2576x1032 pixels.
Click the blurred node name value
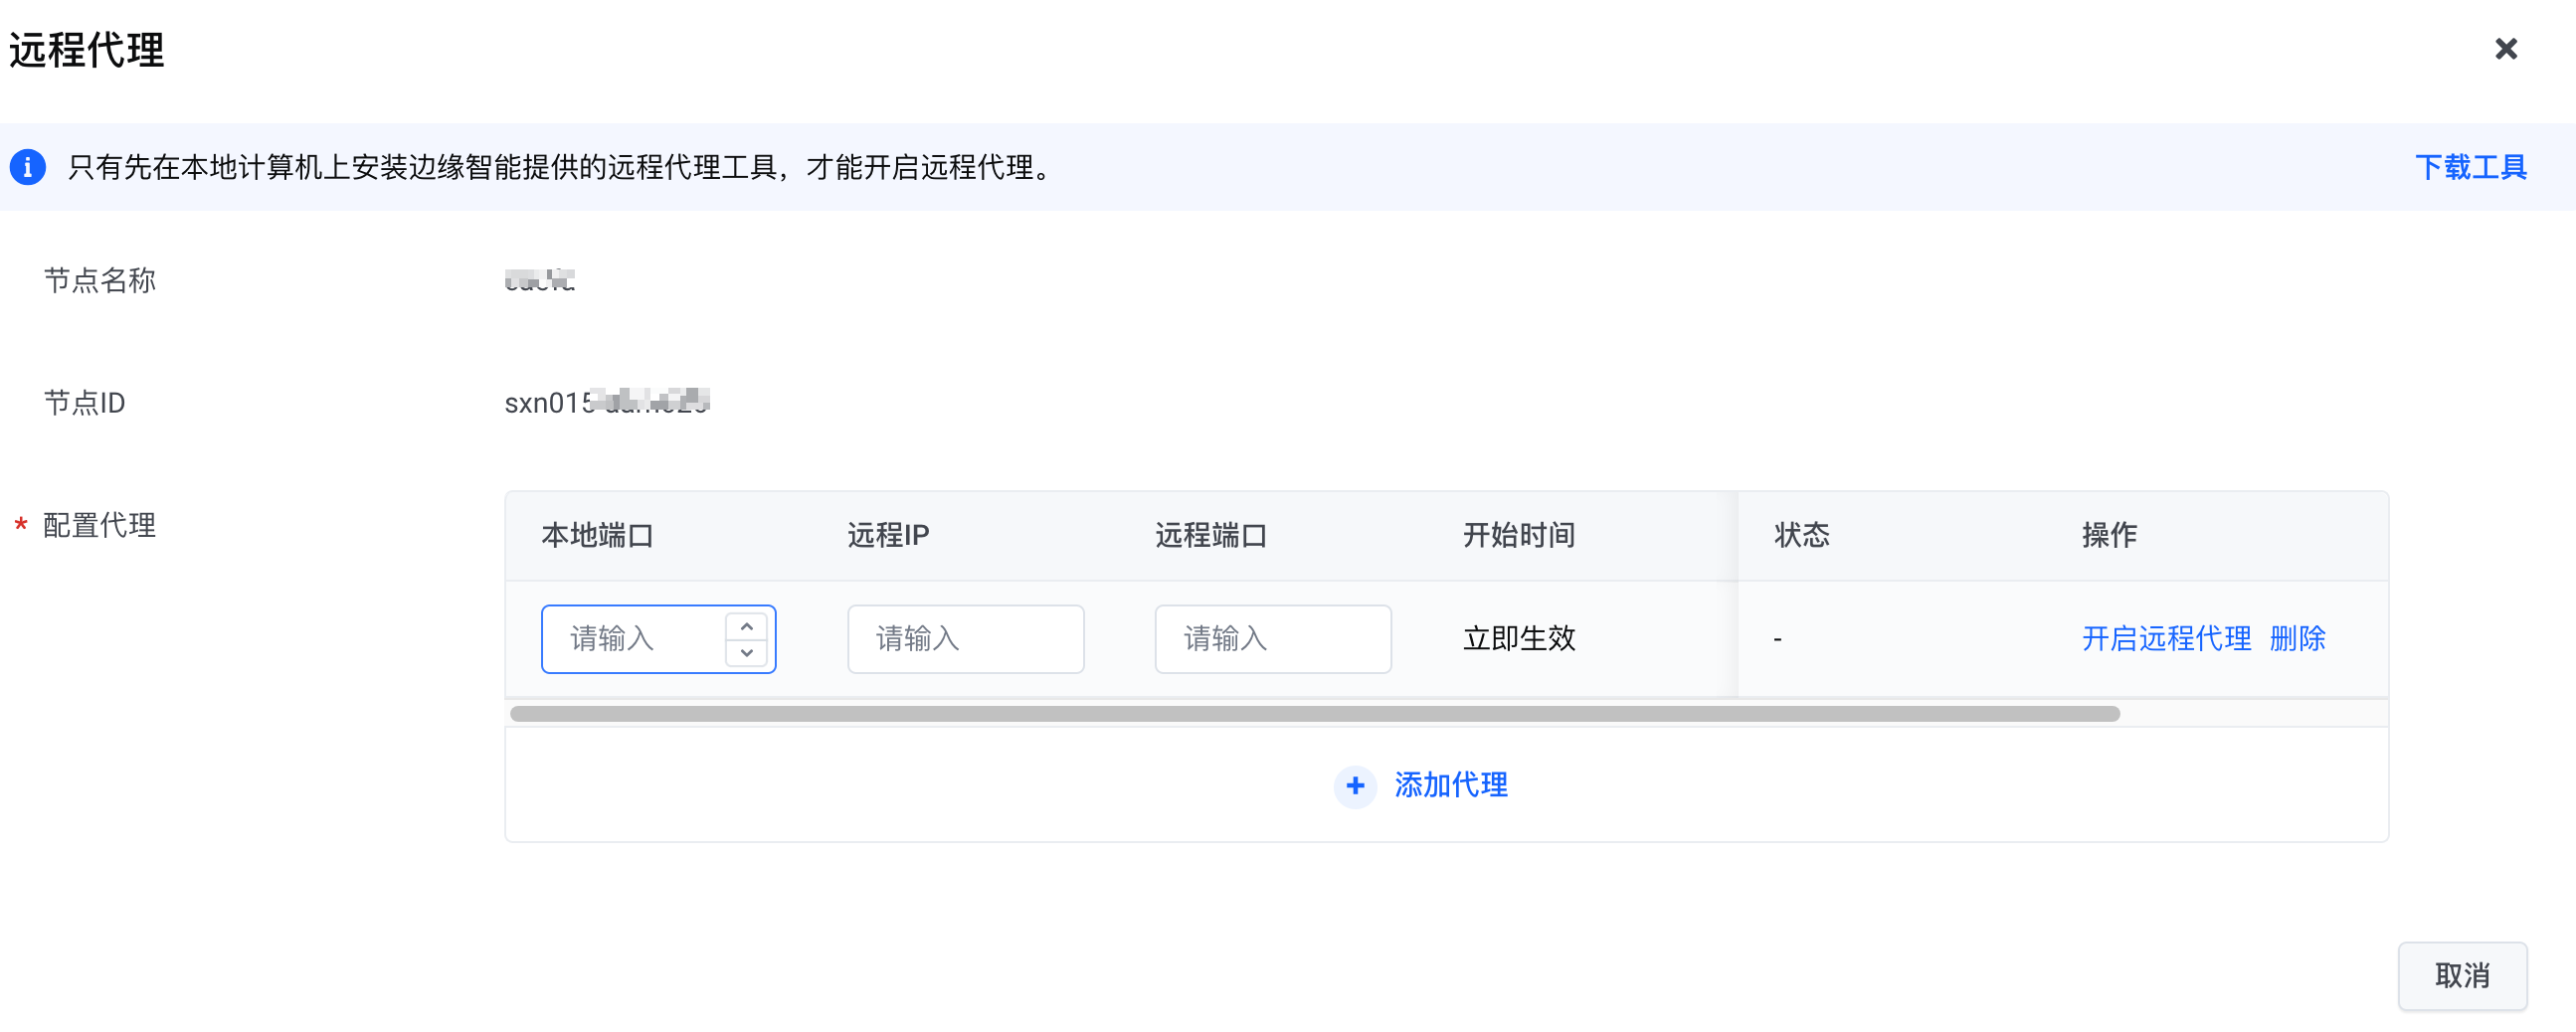click(x=540, y=280)
